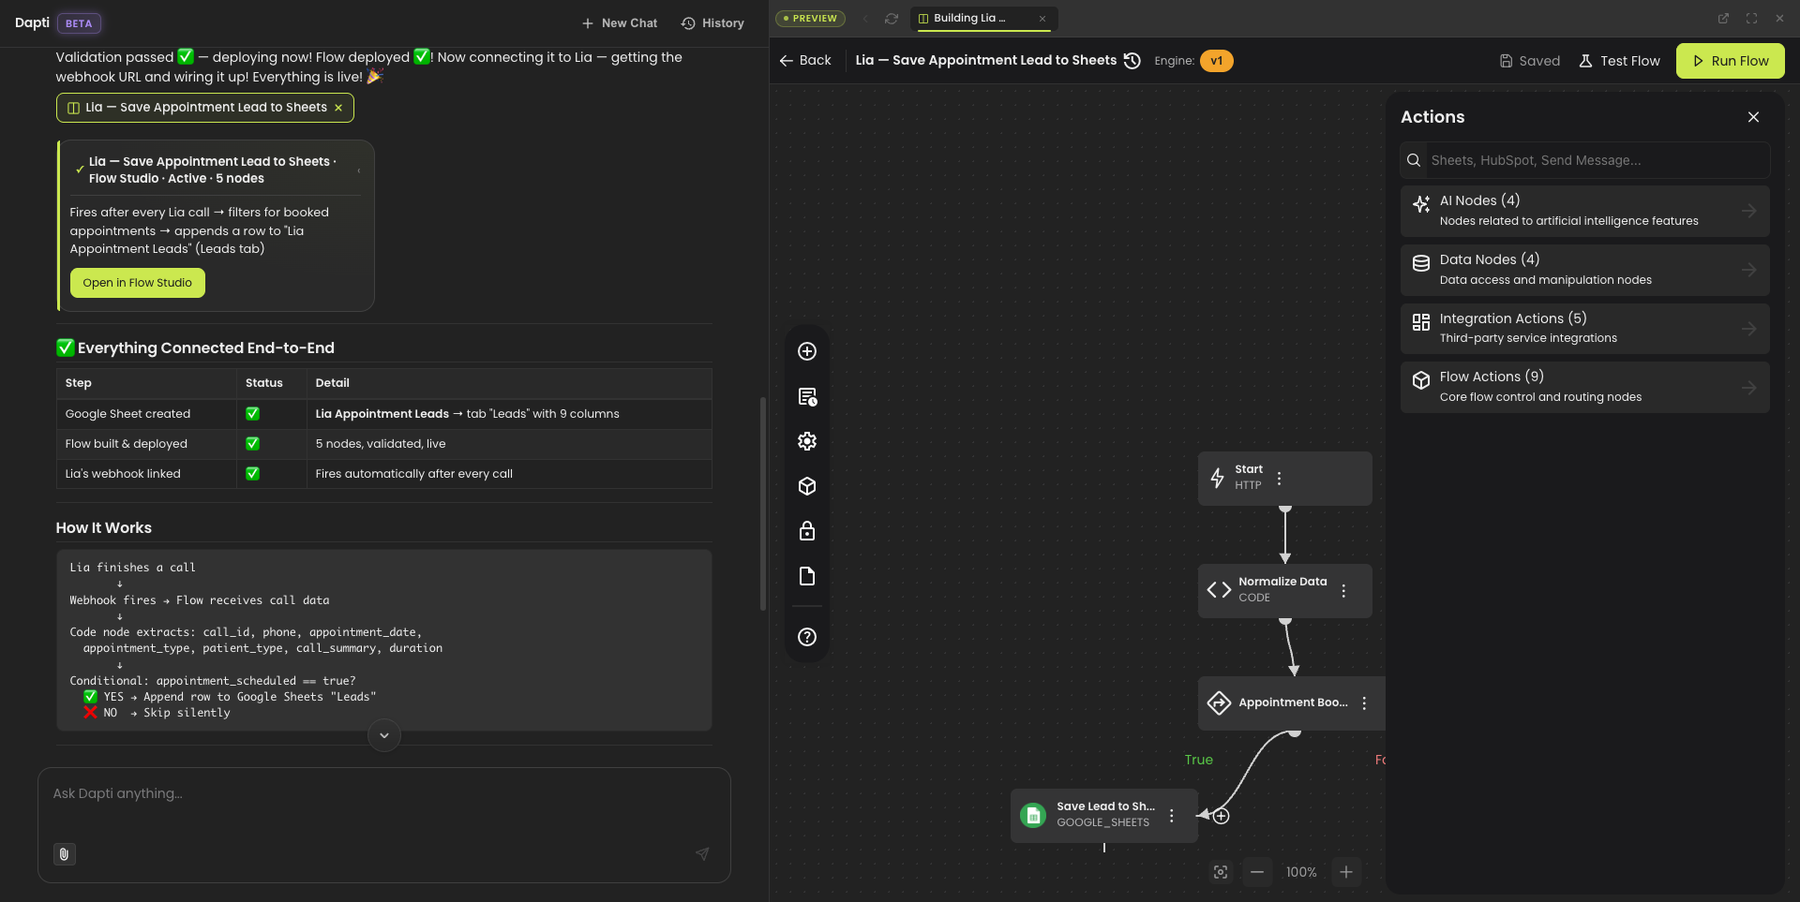This screenshot has width=1800, height=902.
Task: Click the 'Lia's webhook linked' table cell
Action: point(146,474)
